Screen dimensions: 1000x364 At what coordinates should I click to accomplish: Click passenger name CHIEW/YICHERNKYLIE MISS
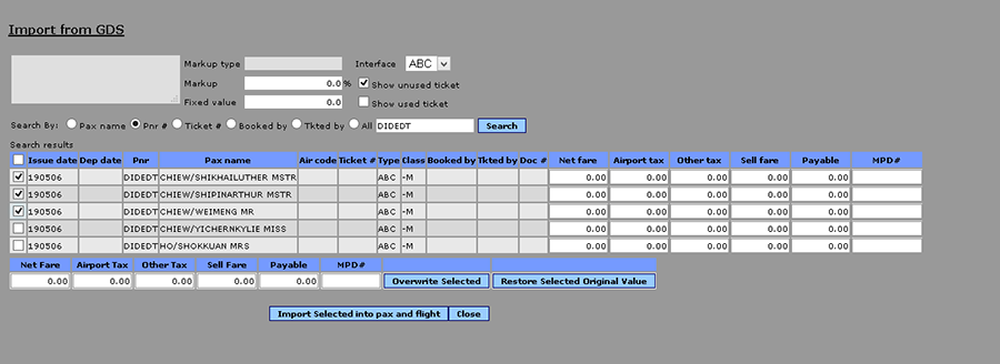(x=223, y=229)
